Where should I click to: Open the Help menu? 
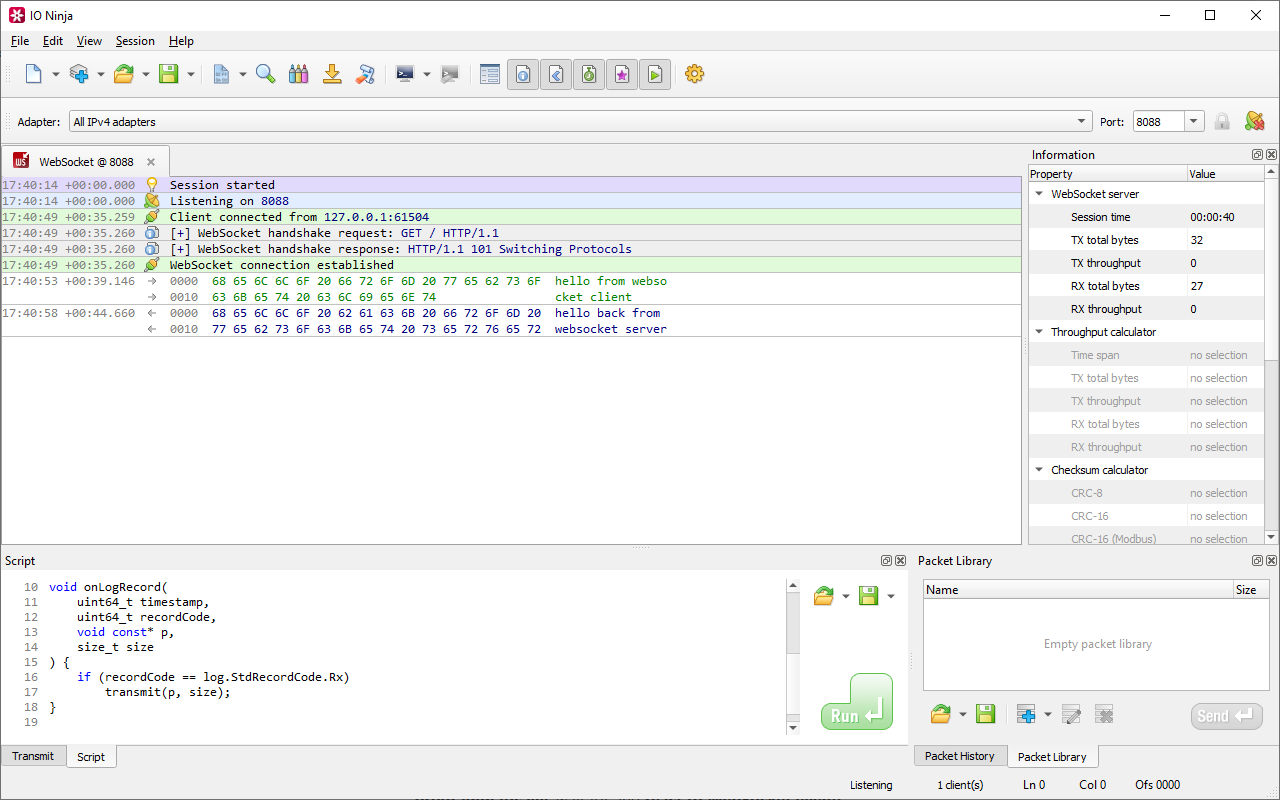coord(181,41)
